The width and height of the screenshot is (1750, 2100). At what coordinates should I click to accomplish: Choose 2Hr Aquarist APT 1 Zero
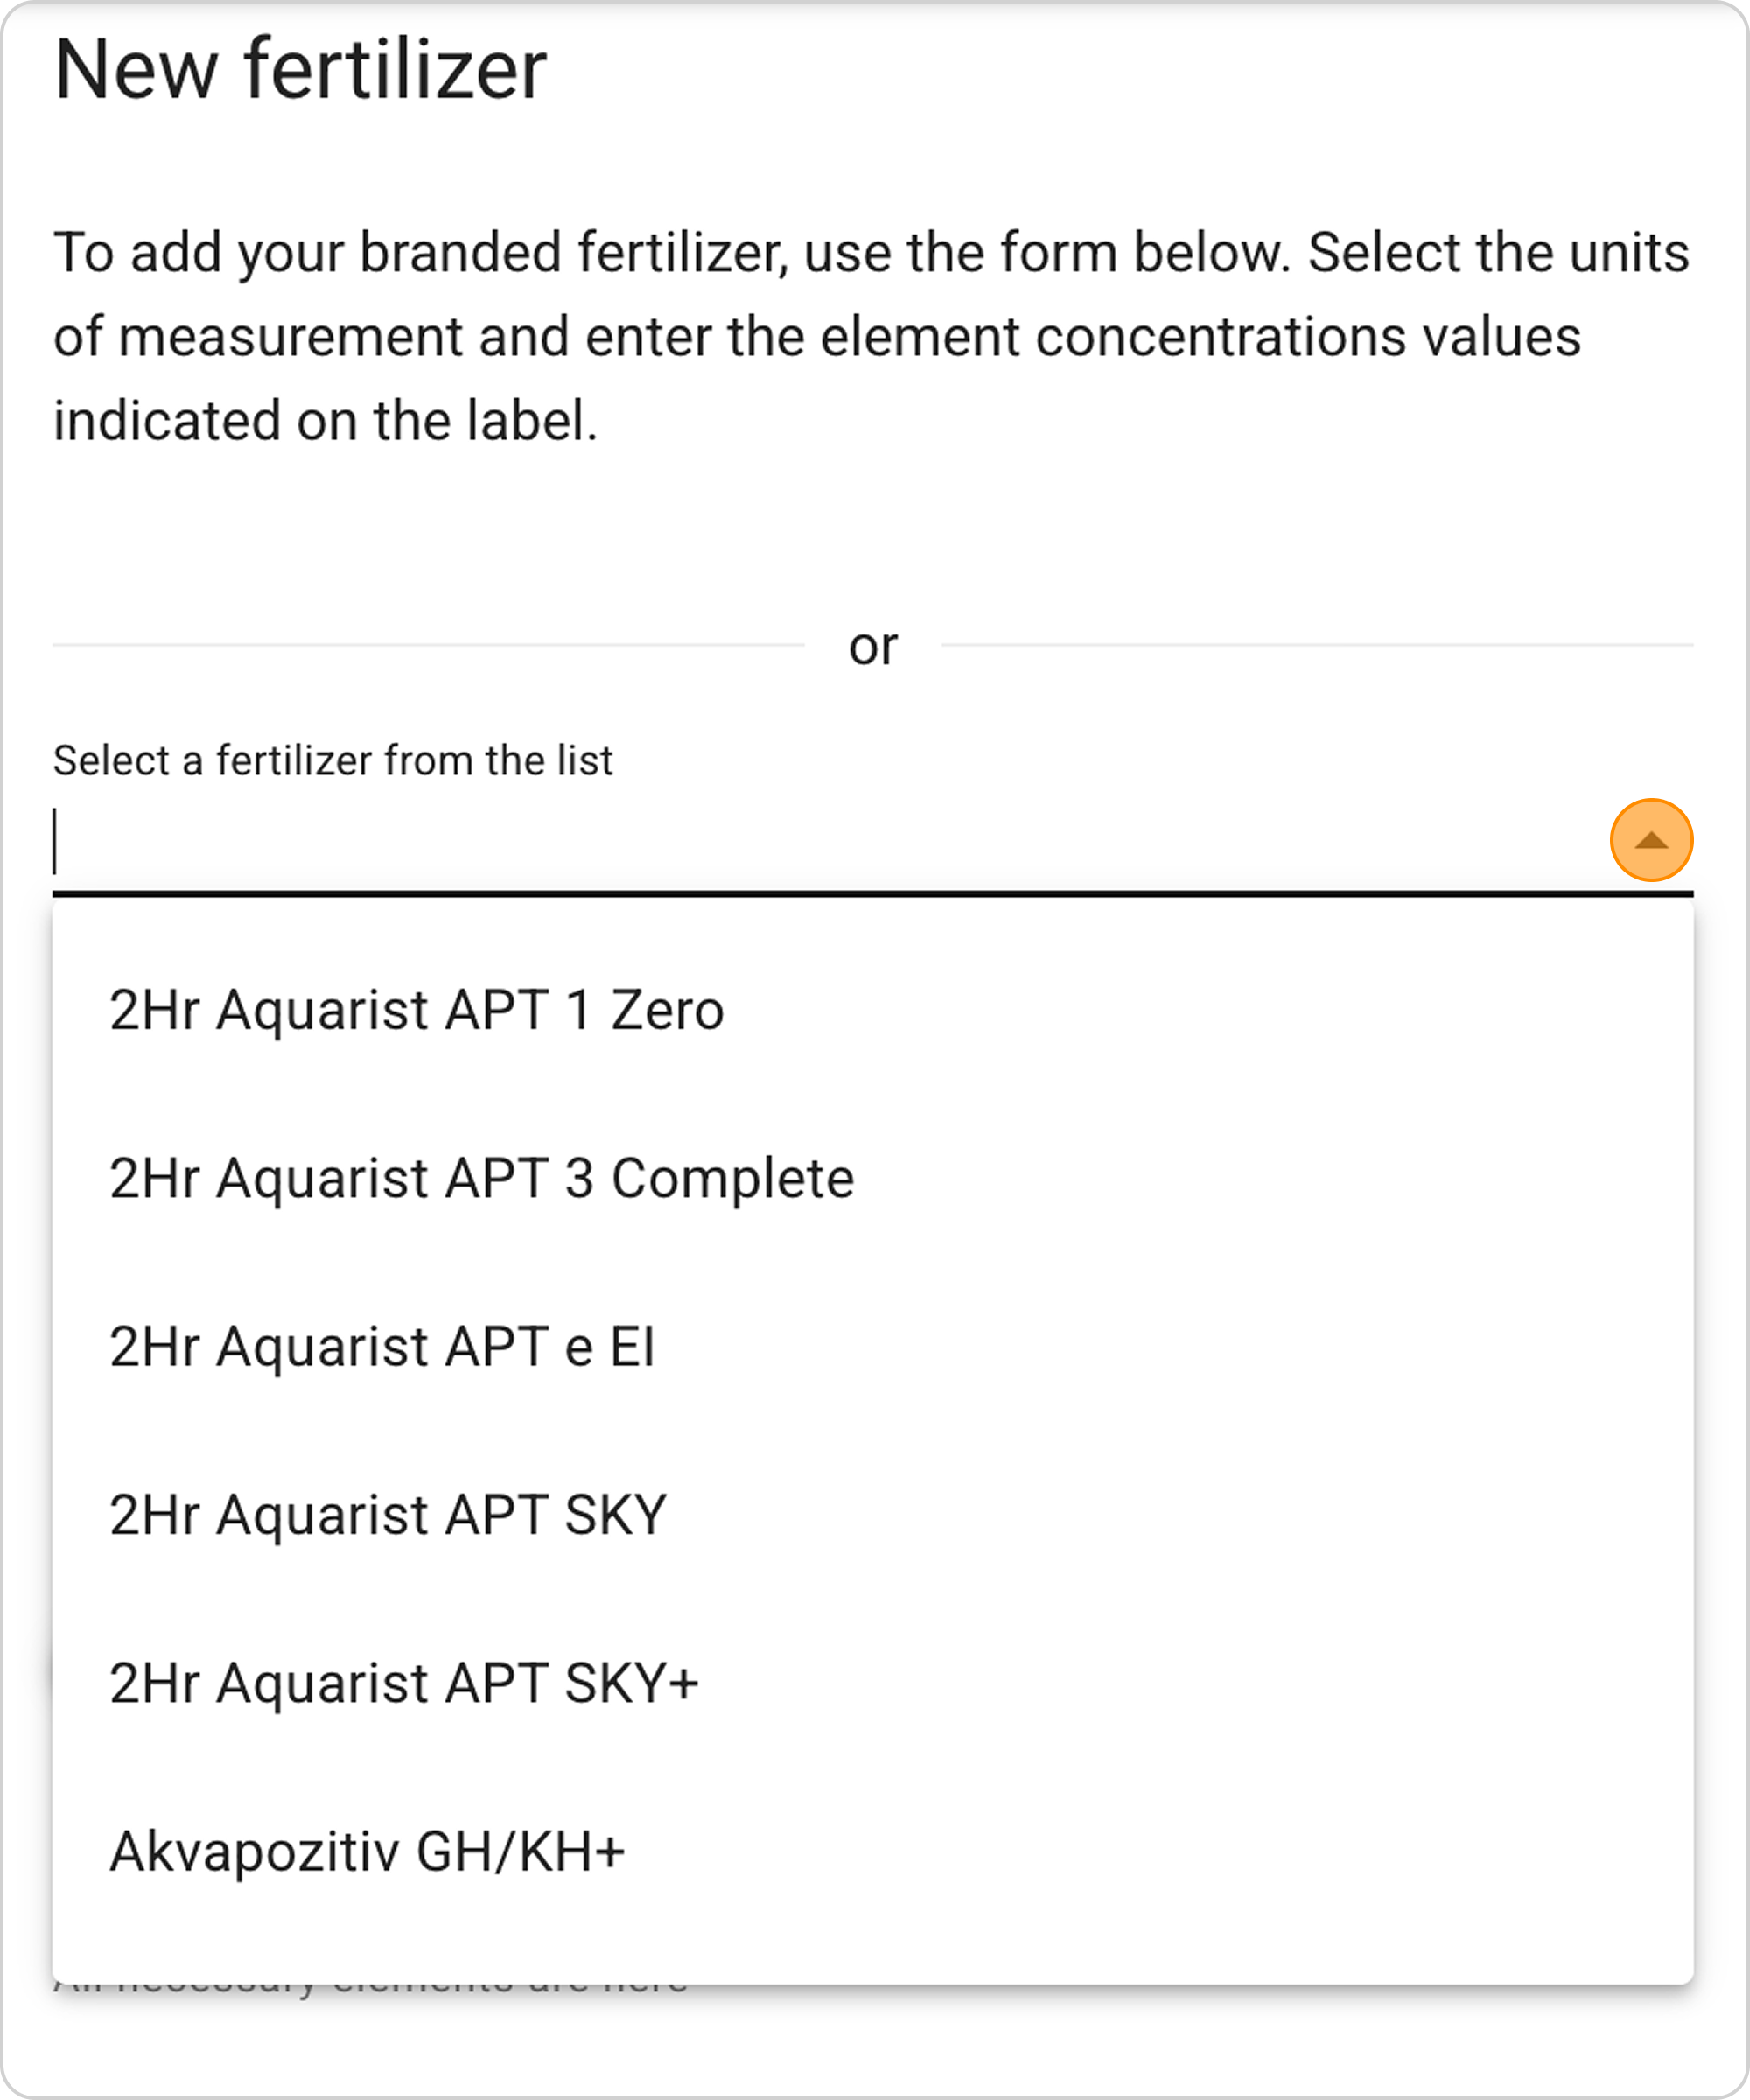pyautogui.click(x=416, y=1009)
